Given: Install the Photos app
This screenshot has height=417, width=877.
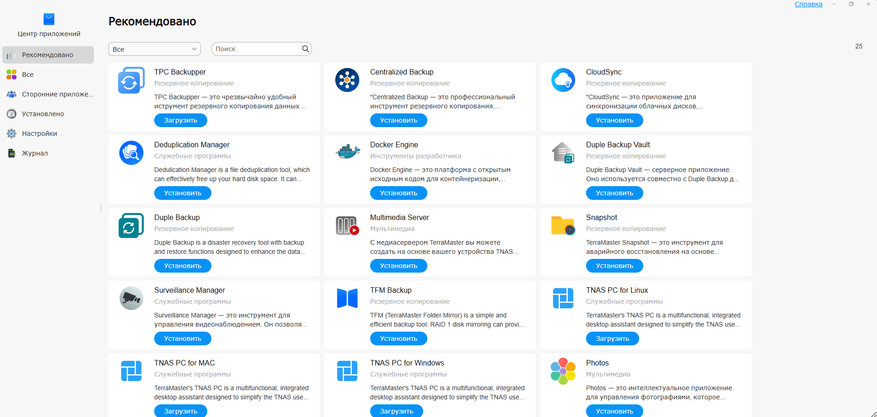Looking at the screenshot, I should click(614, 411).
